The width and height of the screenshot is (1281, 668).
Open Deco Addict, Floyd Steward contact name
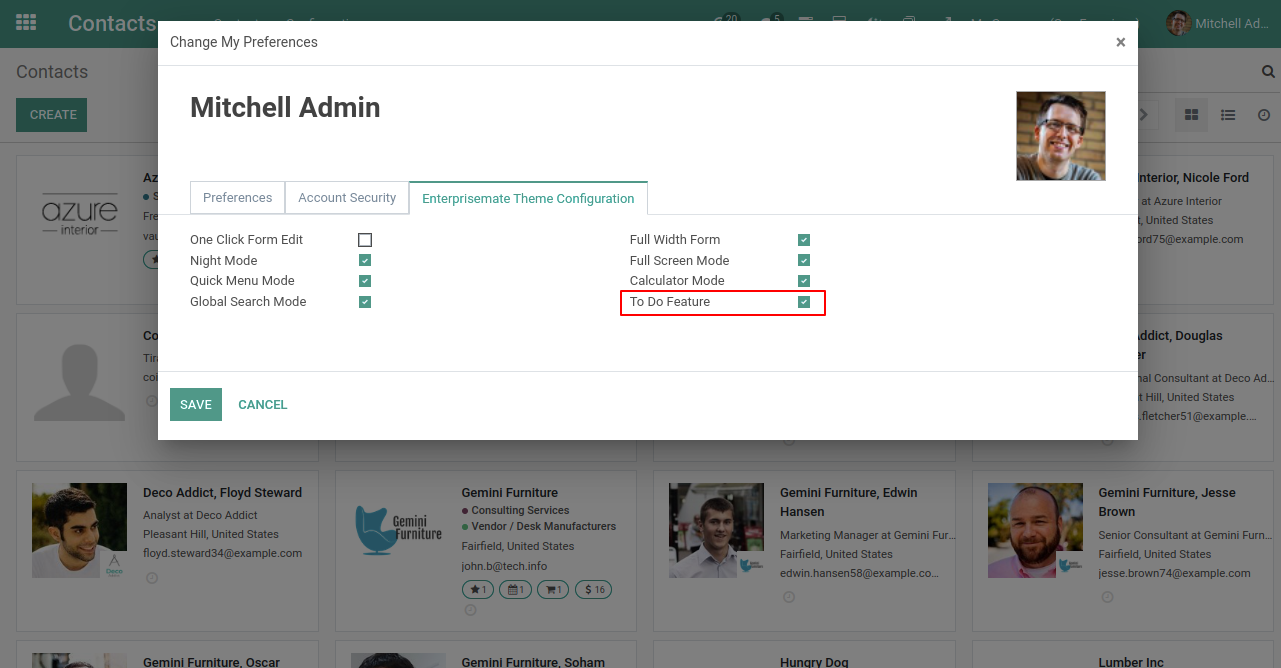[222, 493]
